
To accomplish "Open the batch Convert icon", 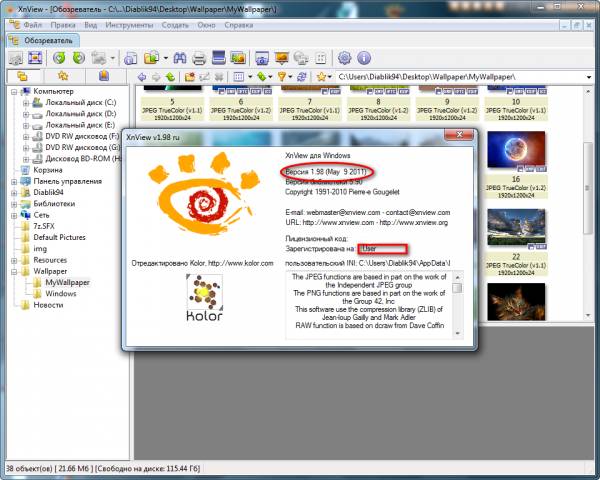I will point(238,58).
